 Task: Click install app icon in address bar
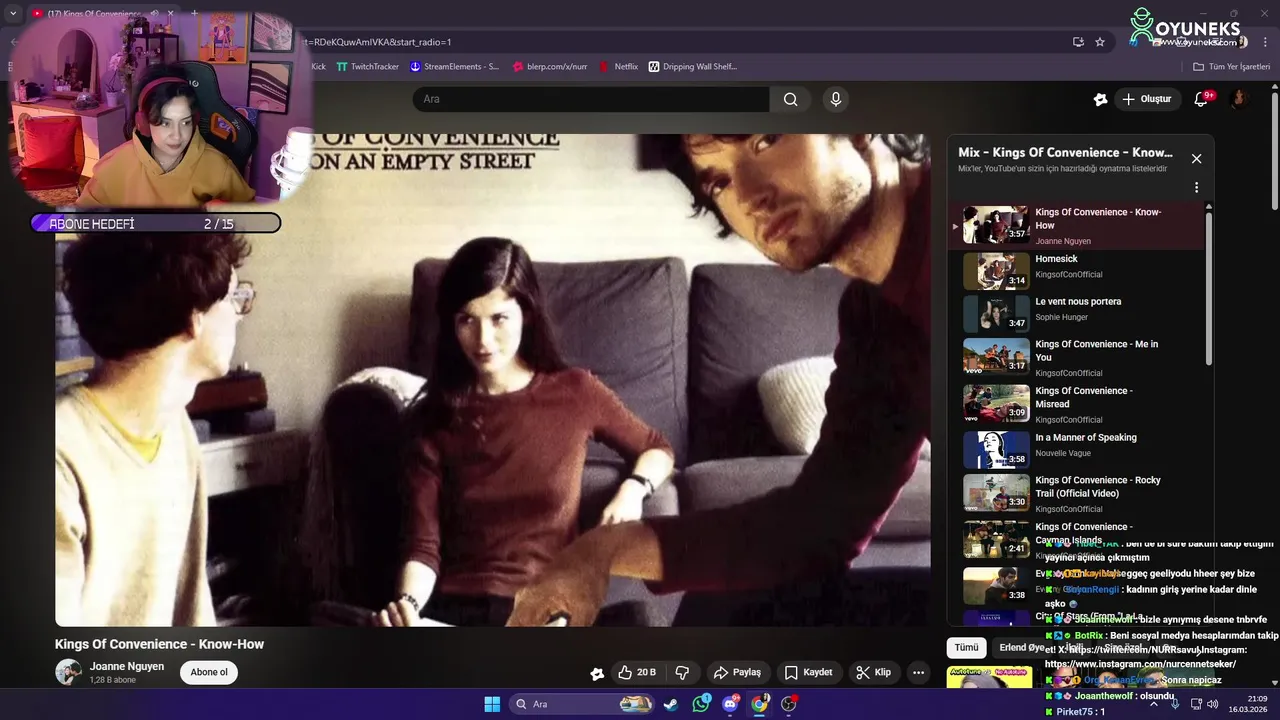(x=1078, y=42)
